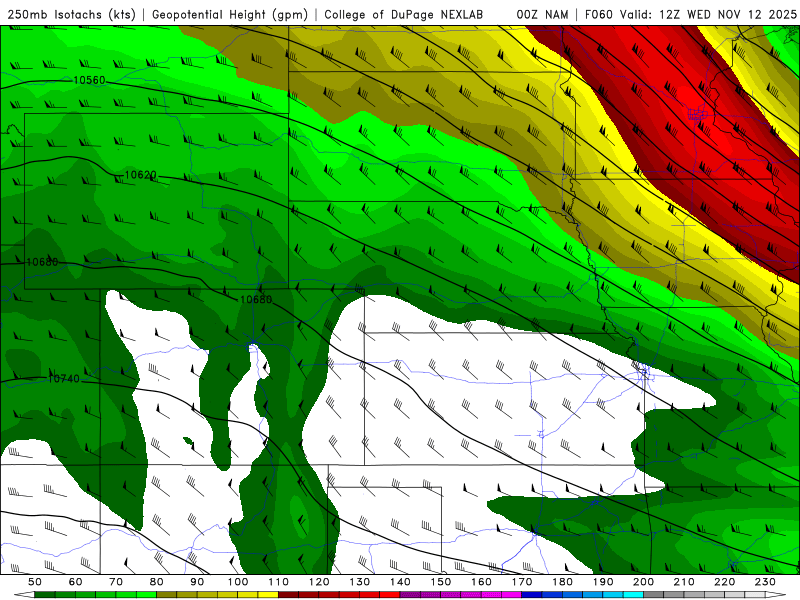Click the 230 label on the color scale
The height and width of the screenshot is (600, 800).
pos(765,582)
